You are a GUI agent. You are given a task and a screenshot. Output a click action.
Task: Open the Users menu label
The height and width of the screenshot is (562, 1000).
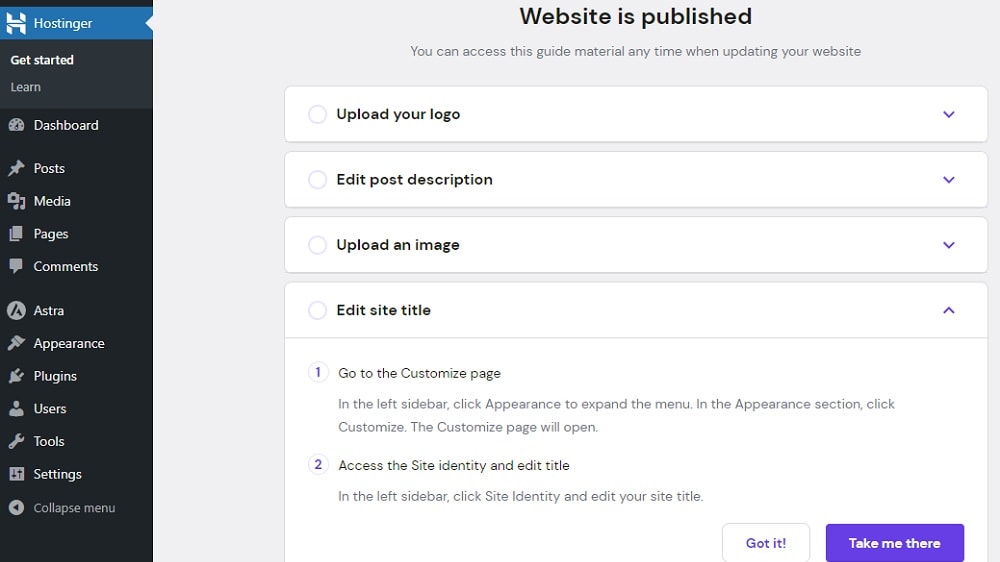coord(50,409)
